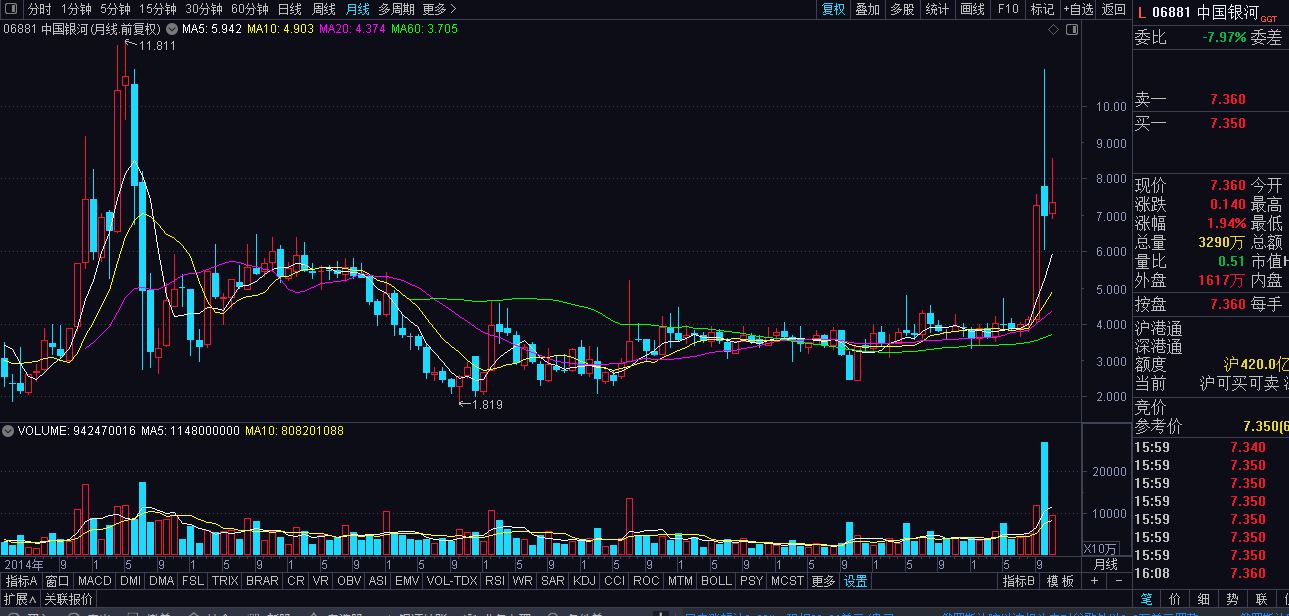The height and width of the screenshot is (616, 1289).
Task: Zoom in chart with the plus button
Action: click(x=1095, y=581)
